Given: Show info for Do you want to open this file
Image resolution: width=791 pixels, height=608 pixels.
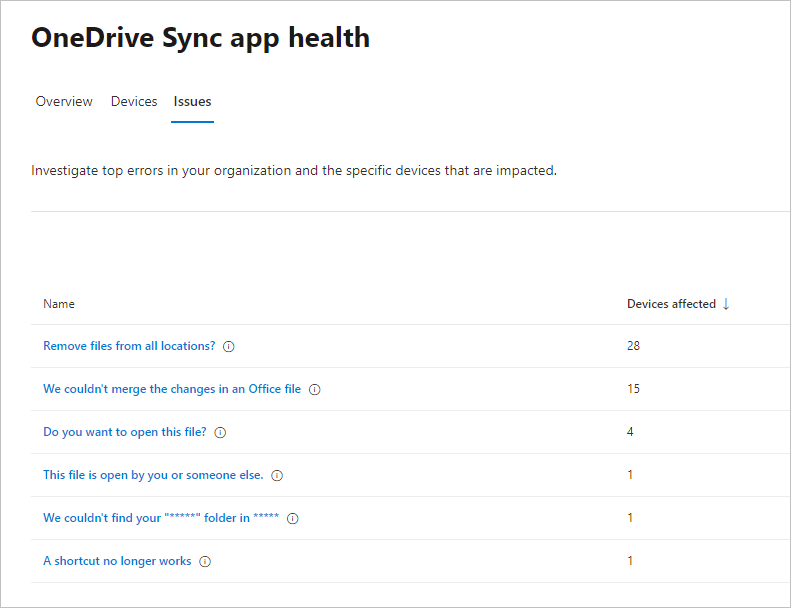Looking at the screenshot, I should (x=220, y=432).
